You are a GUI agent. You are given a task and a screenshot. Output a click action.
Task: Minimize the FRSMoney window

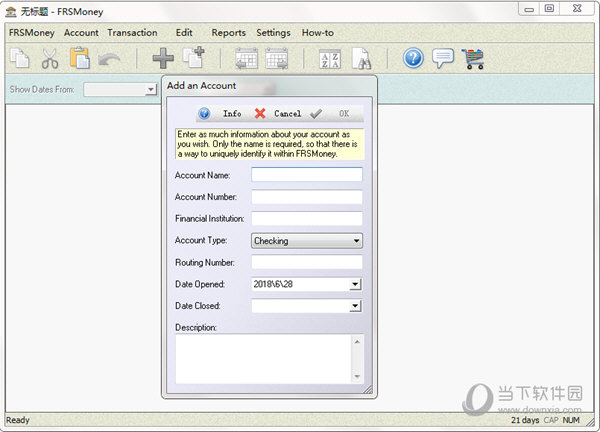pyautogui.click(x=529, y=9)
